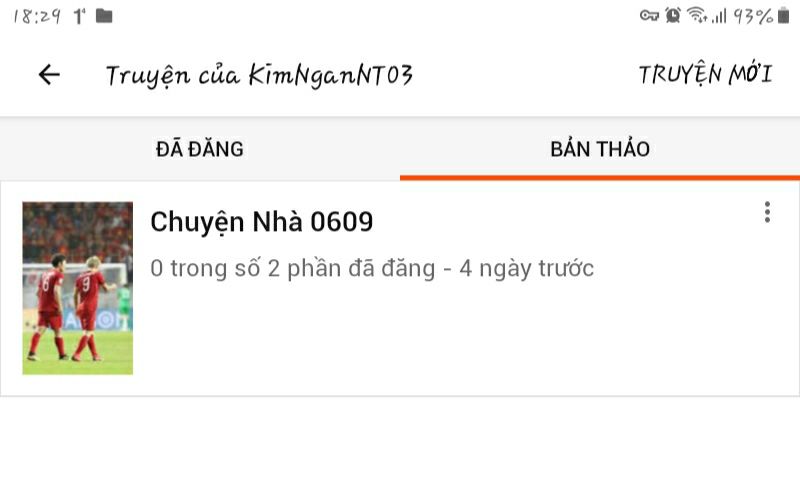Tap the battery icon in status bar
800x489 pixels.
pos(783,15)
